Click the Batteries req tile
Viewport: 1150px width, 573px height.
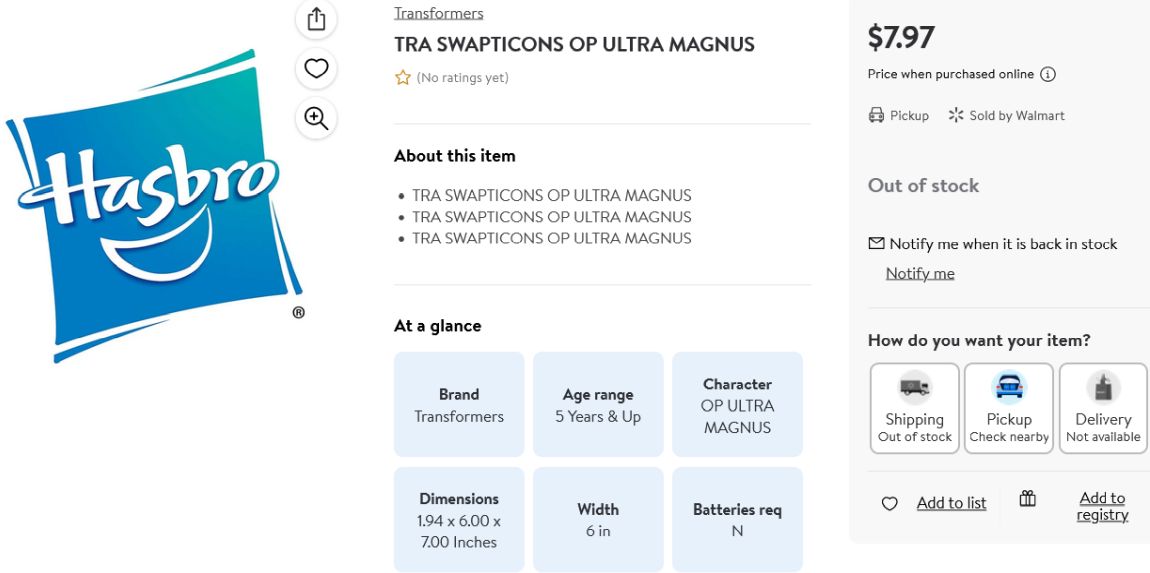coord(737,519)
